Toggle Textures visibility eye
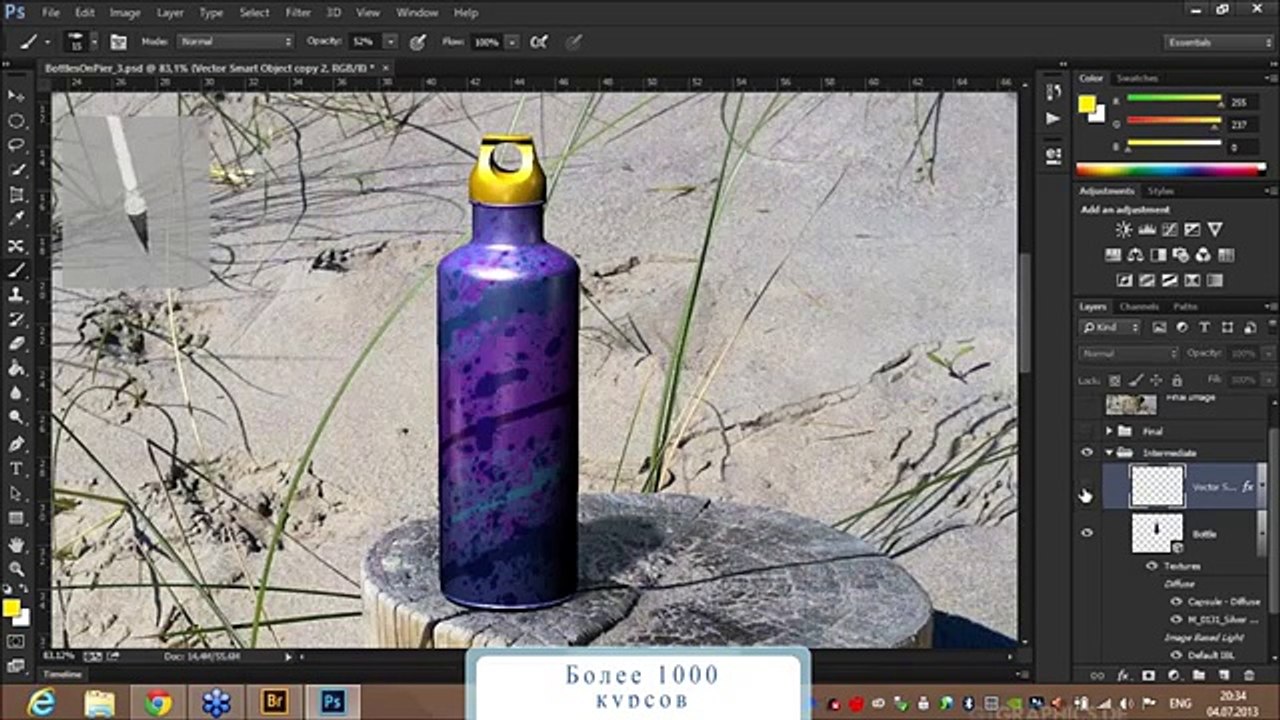The height and width of the screenshot is (720, 1280). tap(1152, 566)
